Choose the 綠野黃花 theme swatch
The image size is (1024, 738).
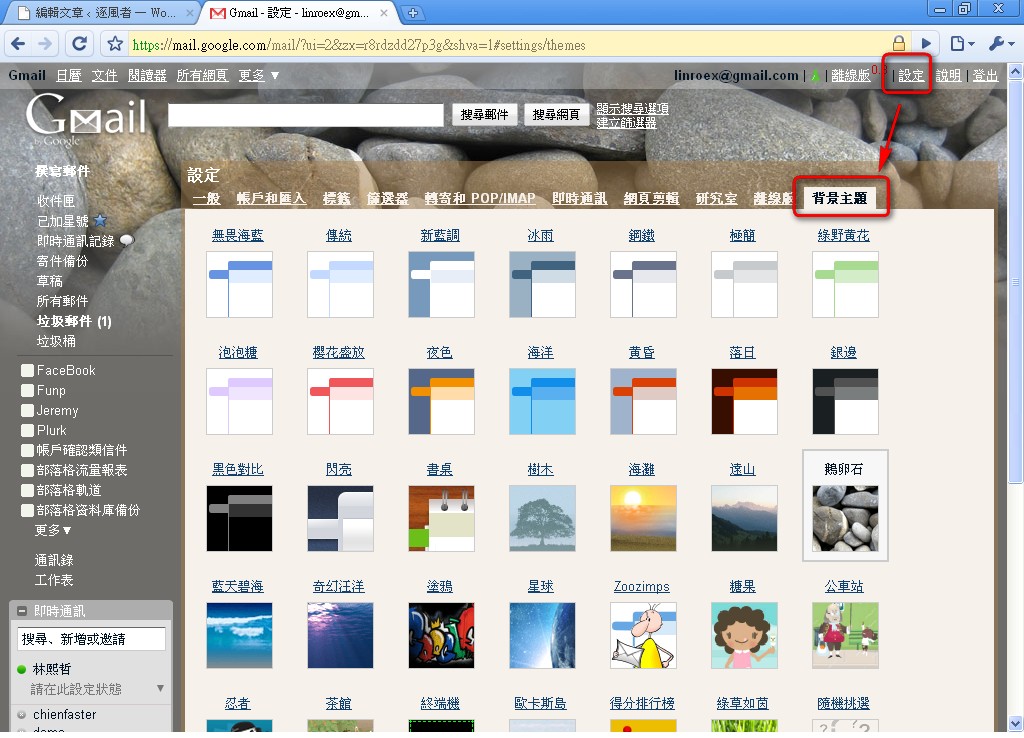coord(845,284)
